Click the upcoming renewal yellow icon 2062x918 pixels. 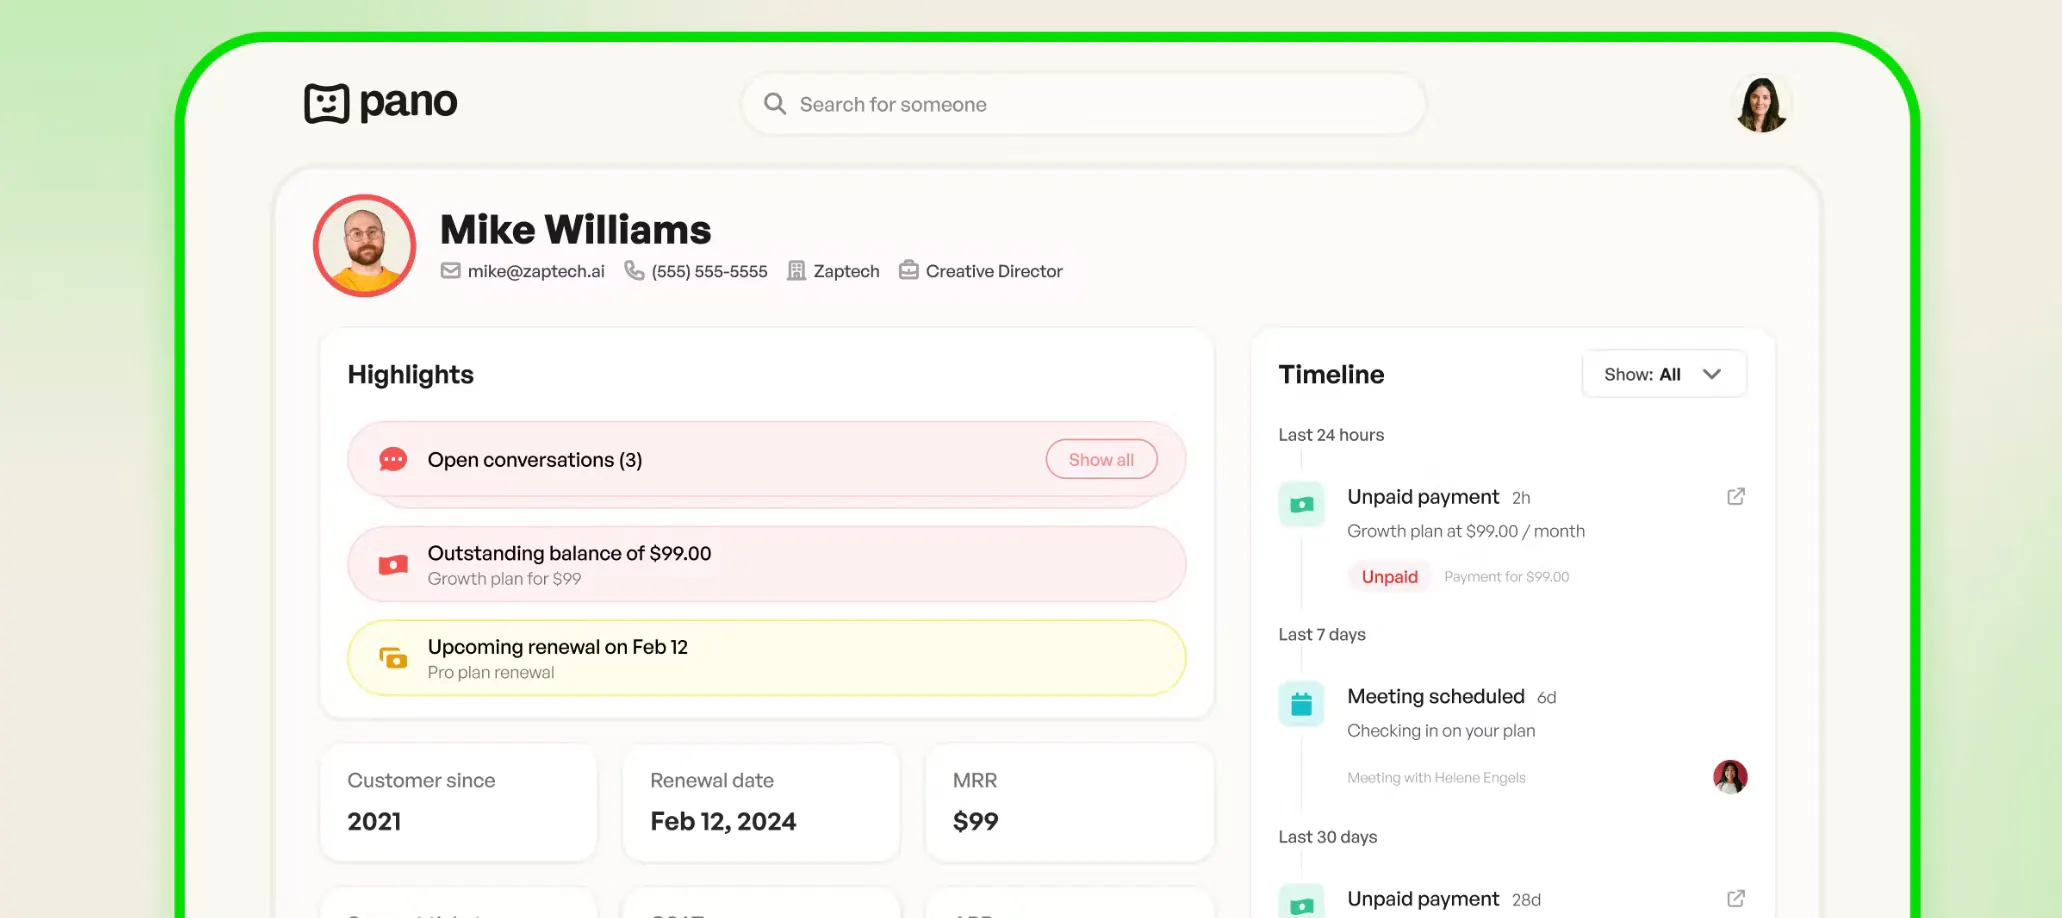393,658
